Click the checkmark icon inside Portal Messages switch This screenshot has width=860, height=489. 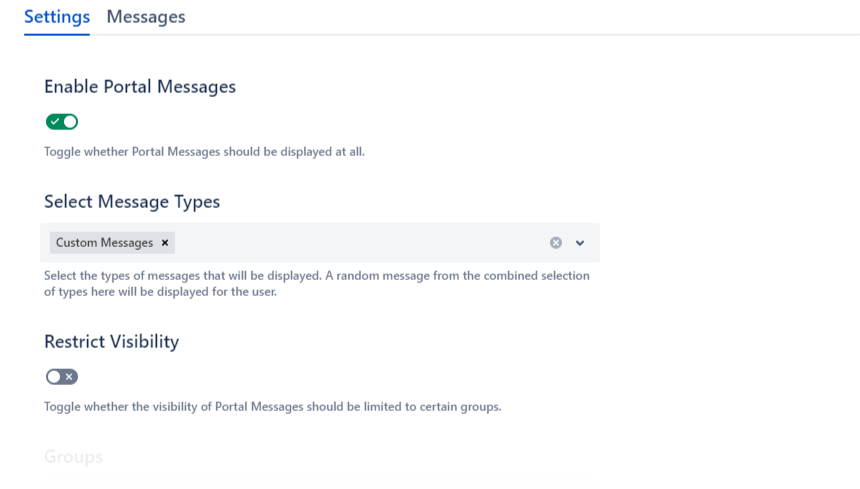click(54, 122)
